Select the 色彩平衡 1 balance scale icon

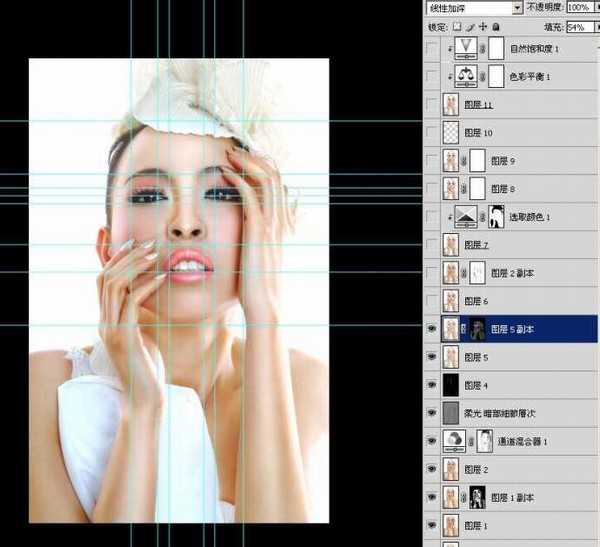click(x=467, y=76)
